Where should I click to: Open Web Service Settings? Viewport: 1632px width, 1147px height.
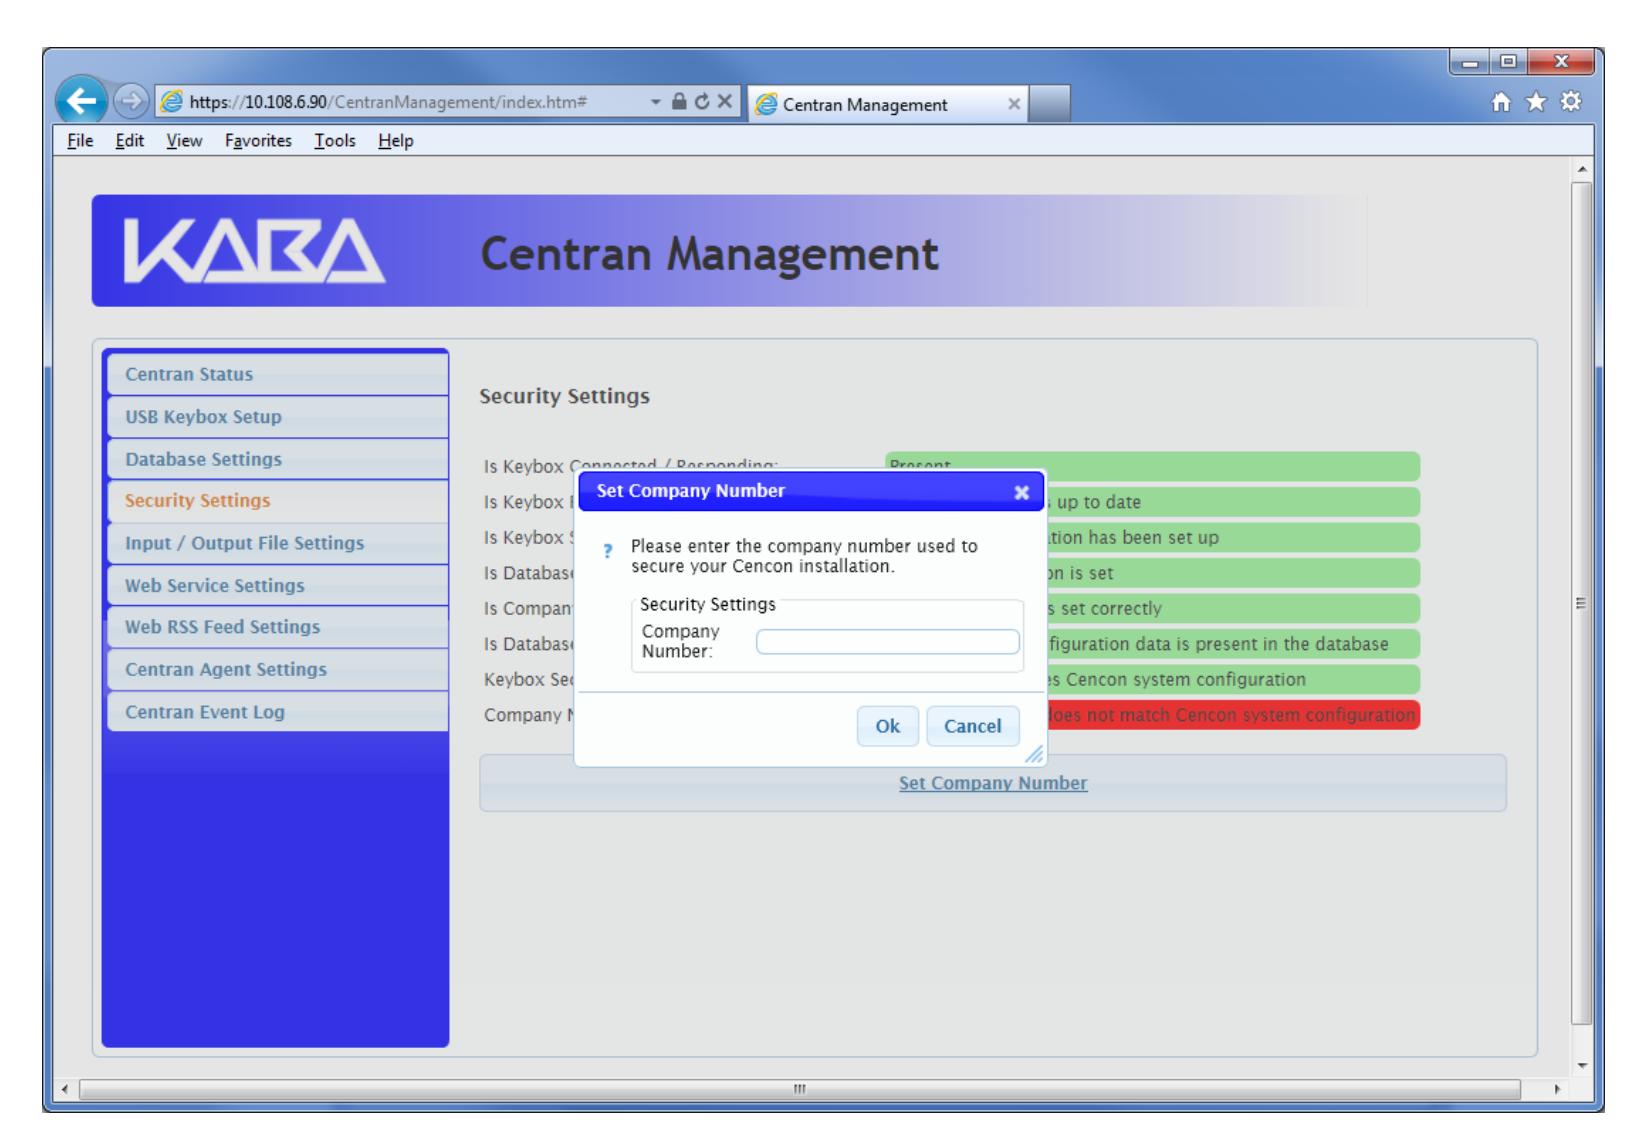click(277, 585)
